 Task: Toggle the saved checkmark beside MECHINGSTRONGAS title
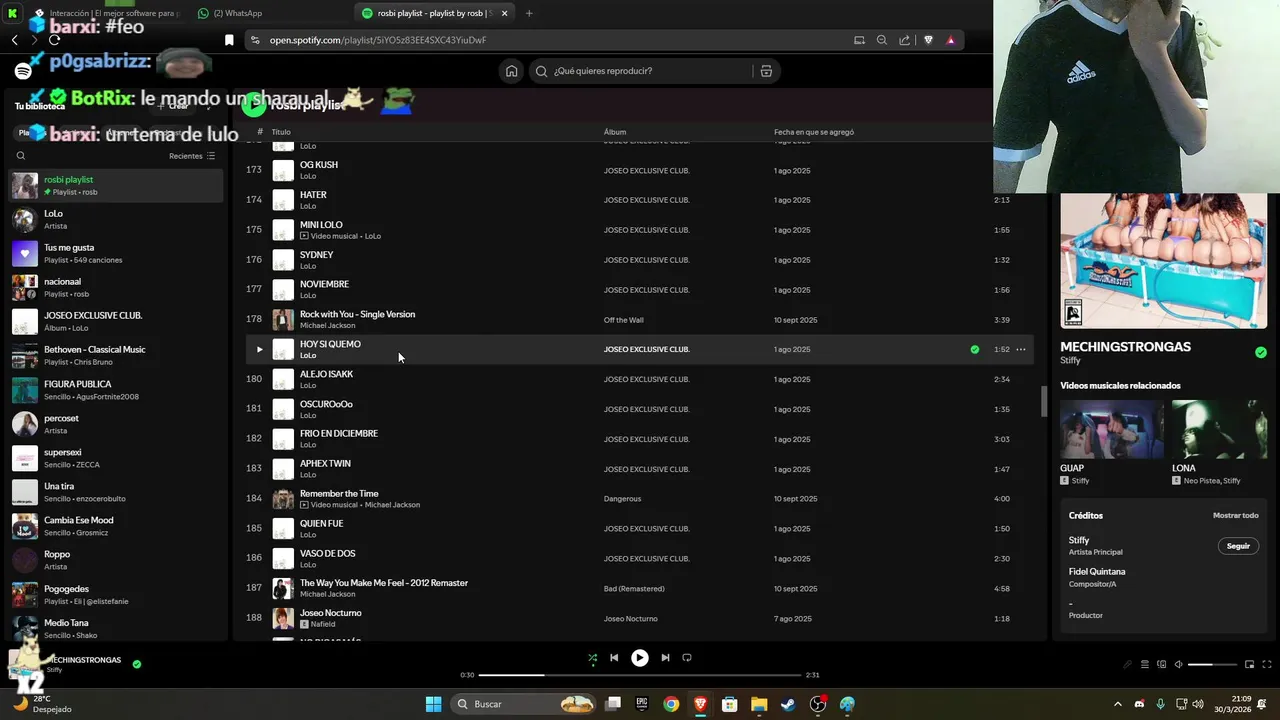[x=1261, y=352]
